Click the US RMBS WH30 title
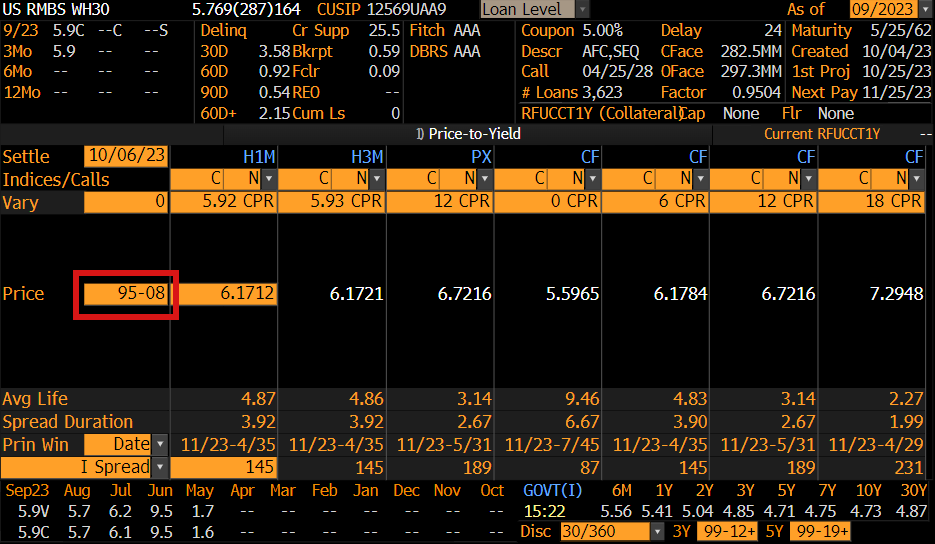This screenshot has height=544, width=935. [56, 9]
